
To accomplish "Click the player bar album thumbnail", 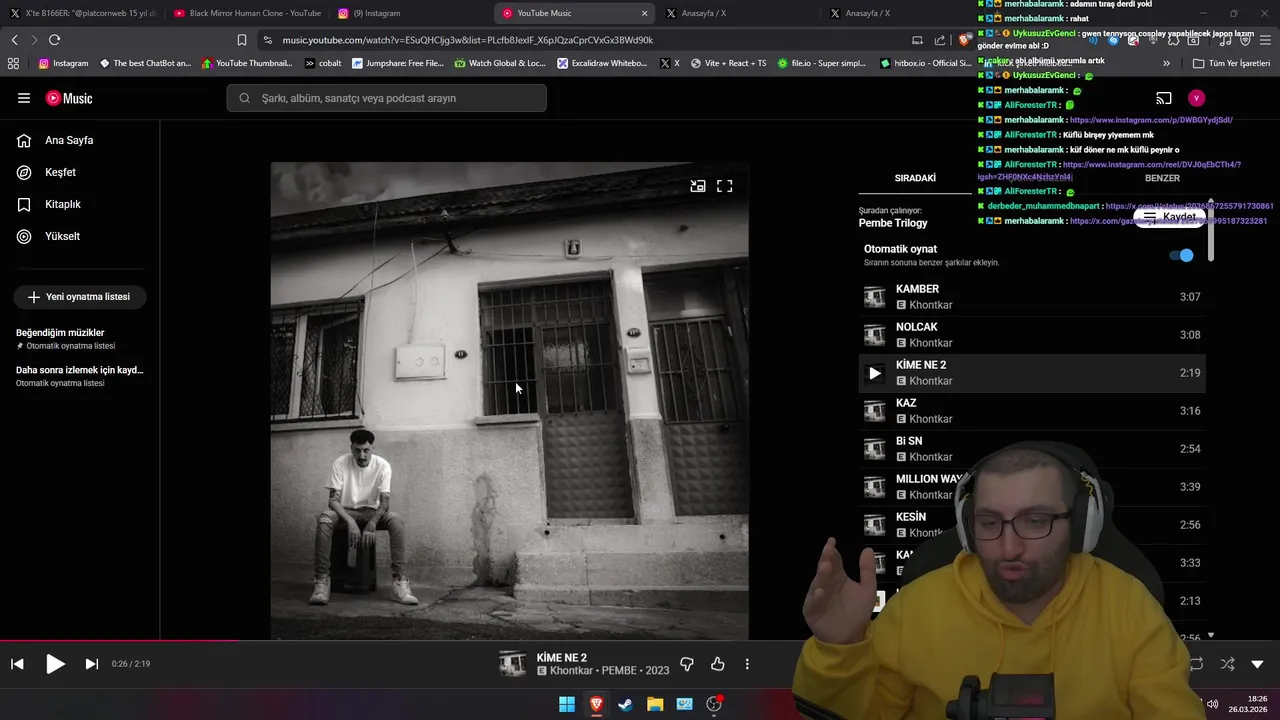I will tap(512, 664).
